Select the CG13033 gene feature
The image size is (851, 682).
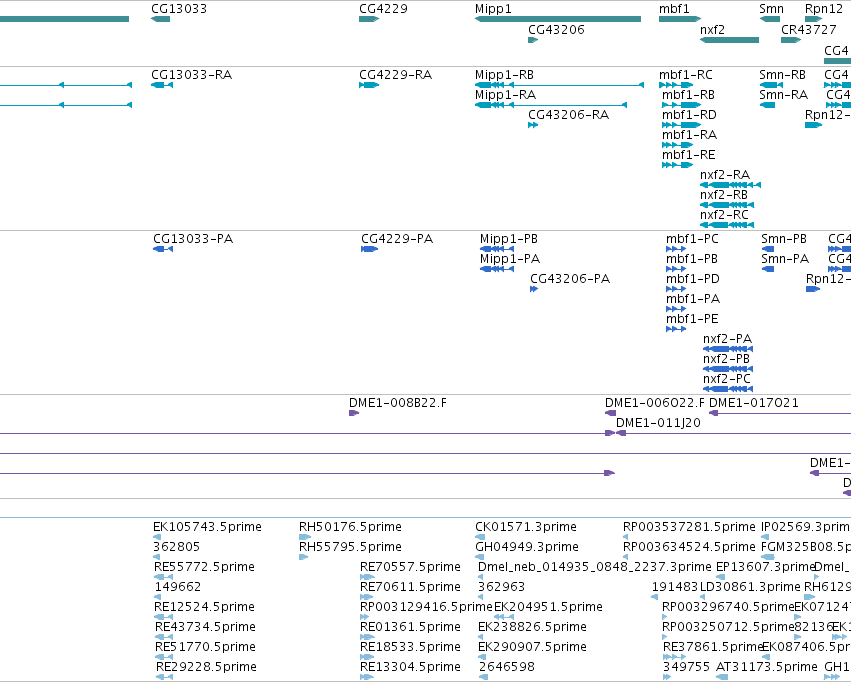point(161,19)
